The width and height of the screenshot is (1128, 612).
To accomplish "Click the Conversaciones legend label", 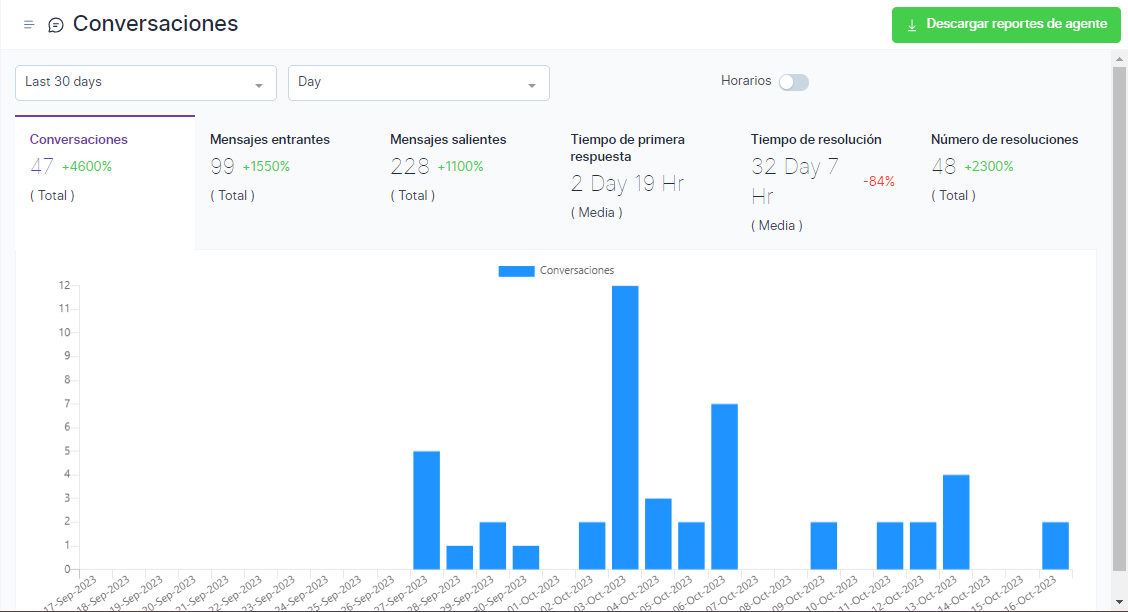I will point(577,271).
